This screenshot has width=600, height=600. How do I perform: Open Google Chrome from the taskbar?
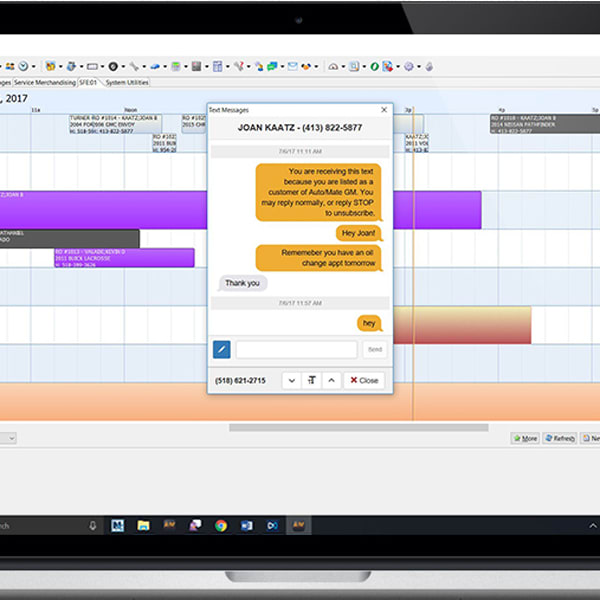tap(220, 525)
